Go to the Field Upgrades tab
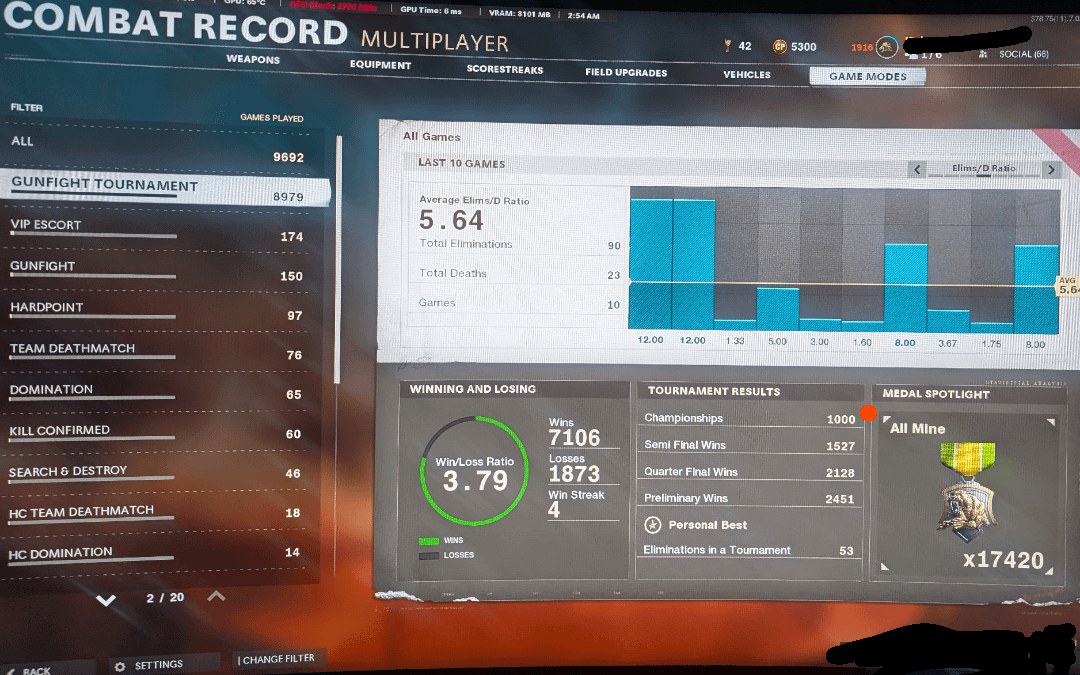 (626, 72)
